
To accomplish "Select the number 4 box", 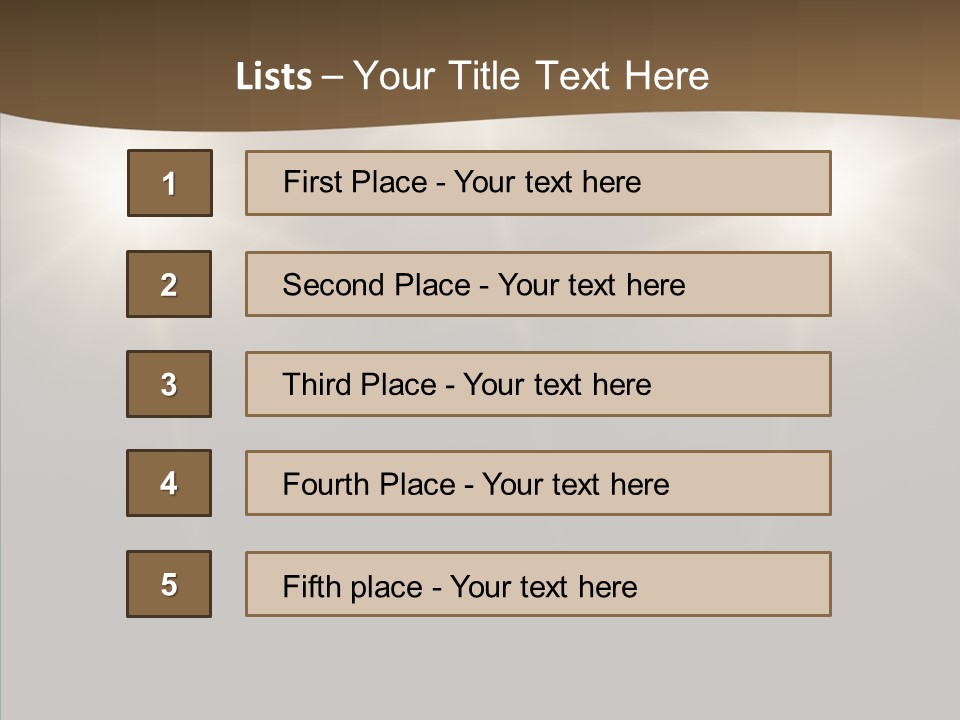I will pyautogui.click(x=169, y=483).
